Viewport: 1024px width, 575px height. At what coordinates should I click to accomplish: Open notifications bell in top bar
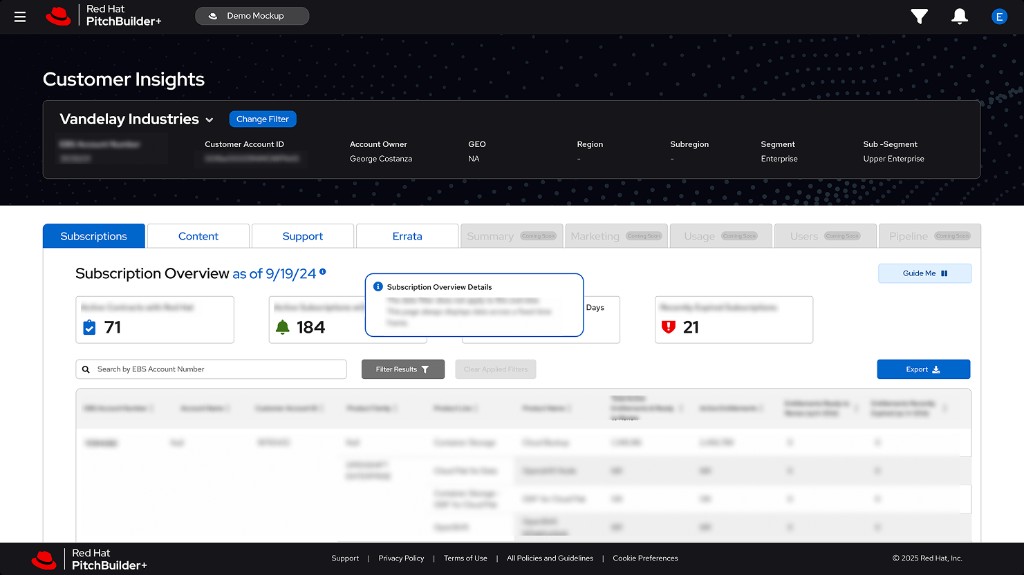click(959, 16)
